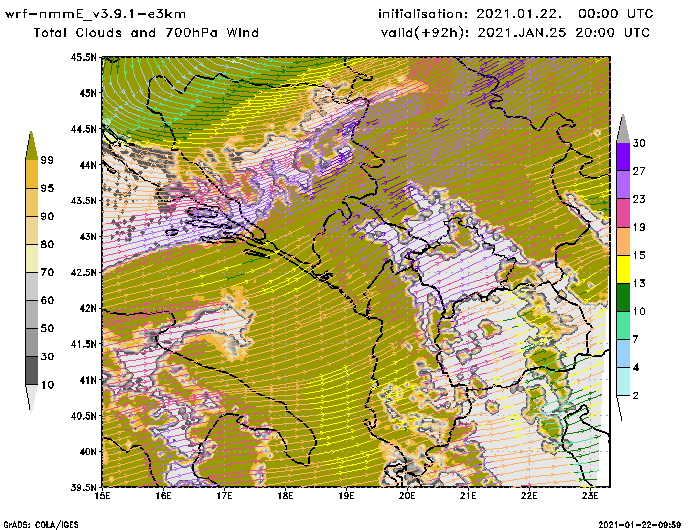
Task: Click the 43.5N latitude axis label
Action: click(x=83, y=200)
